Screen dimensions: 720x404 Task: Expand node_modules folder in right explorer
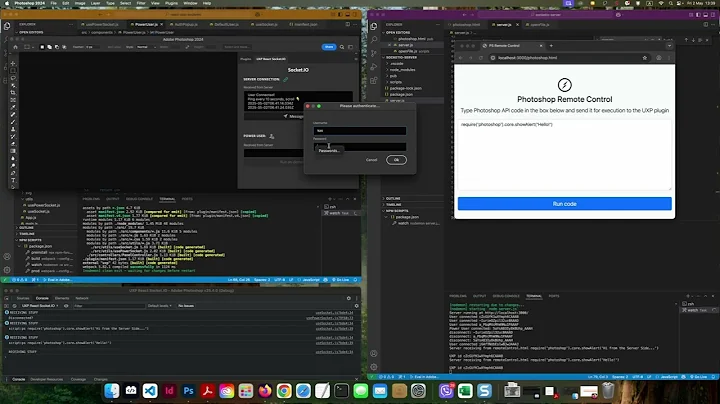point(402,70)
